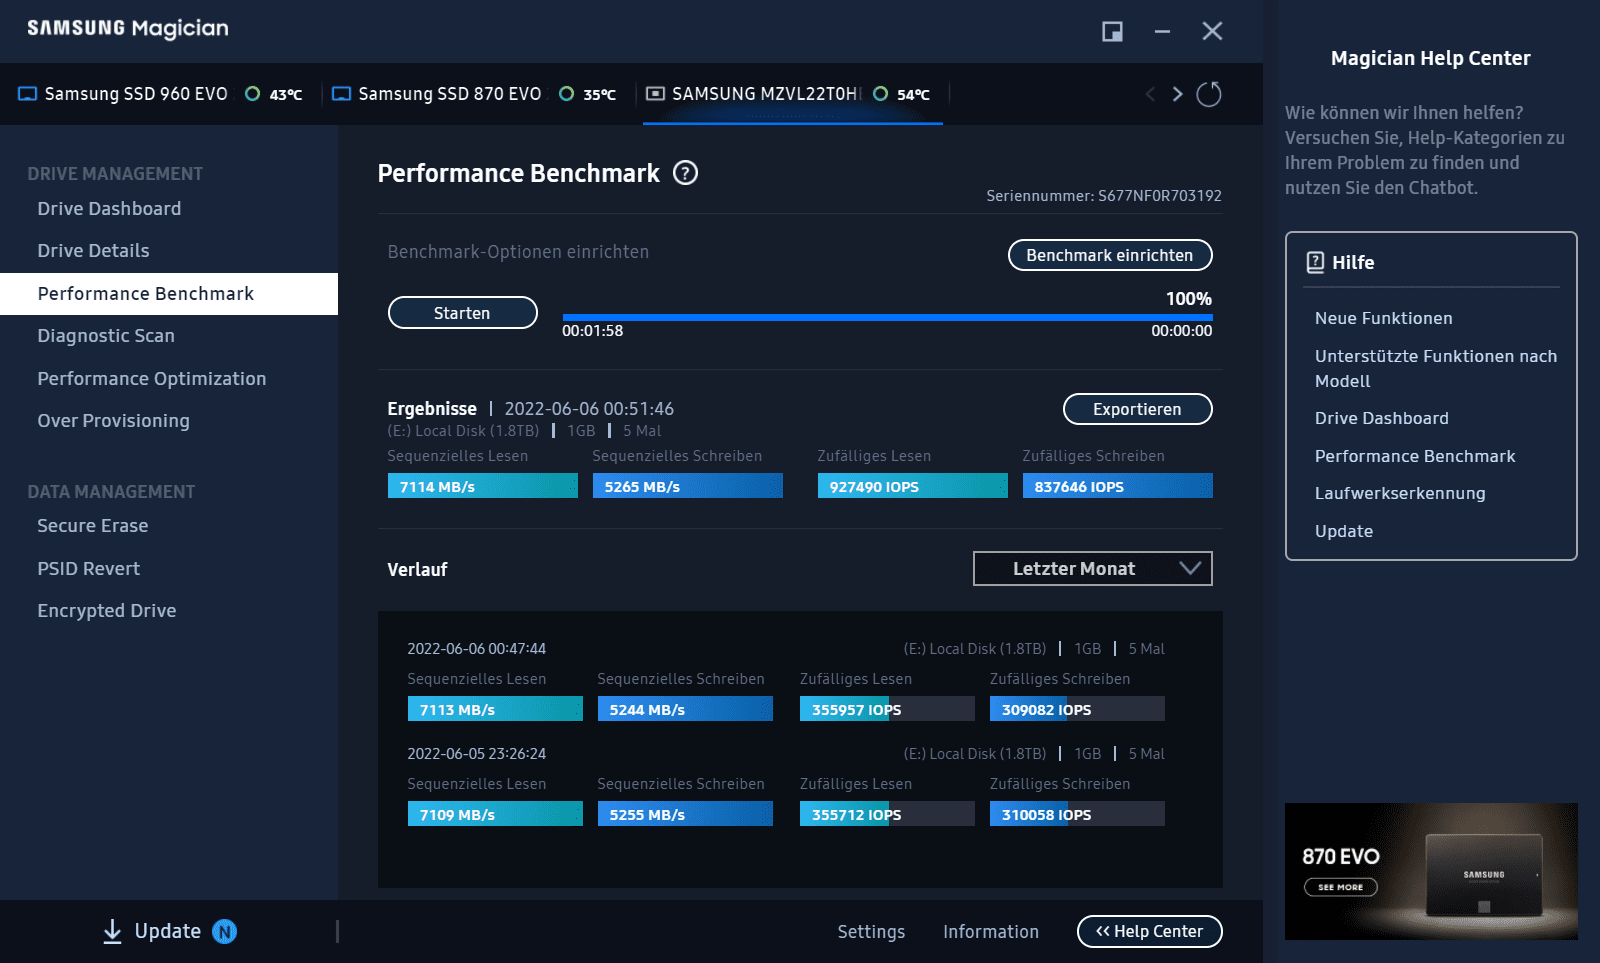Collapse the Help Center panel

click(1149, 931)
